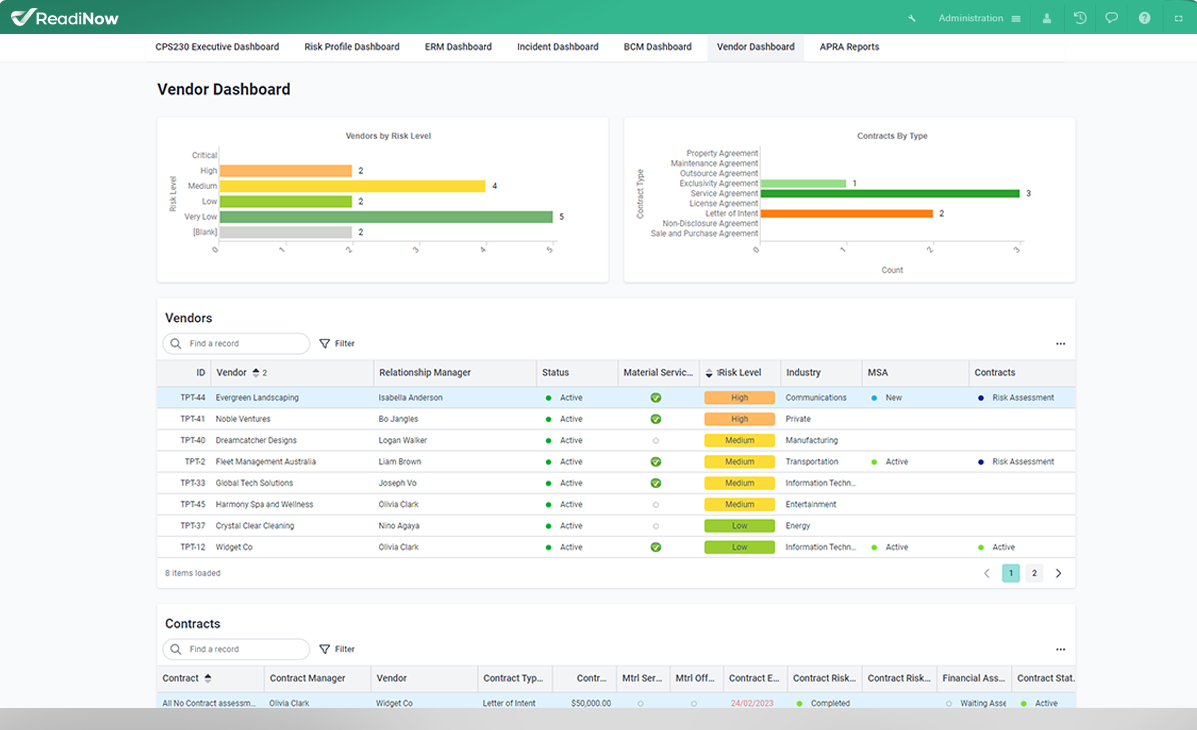
Task: Open the user profile icon
Action: 1047,18
